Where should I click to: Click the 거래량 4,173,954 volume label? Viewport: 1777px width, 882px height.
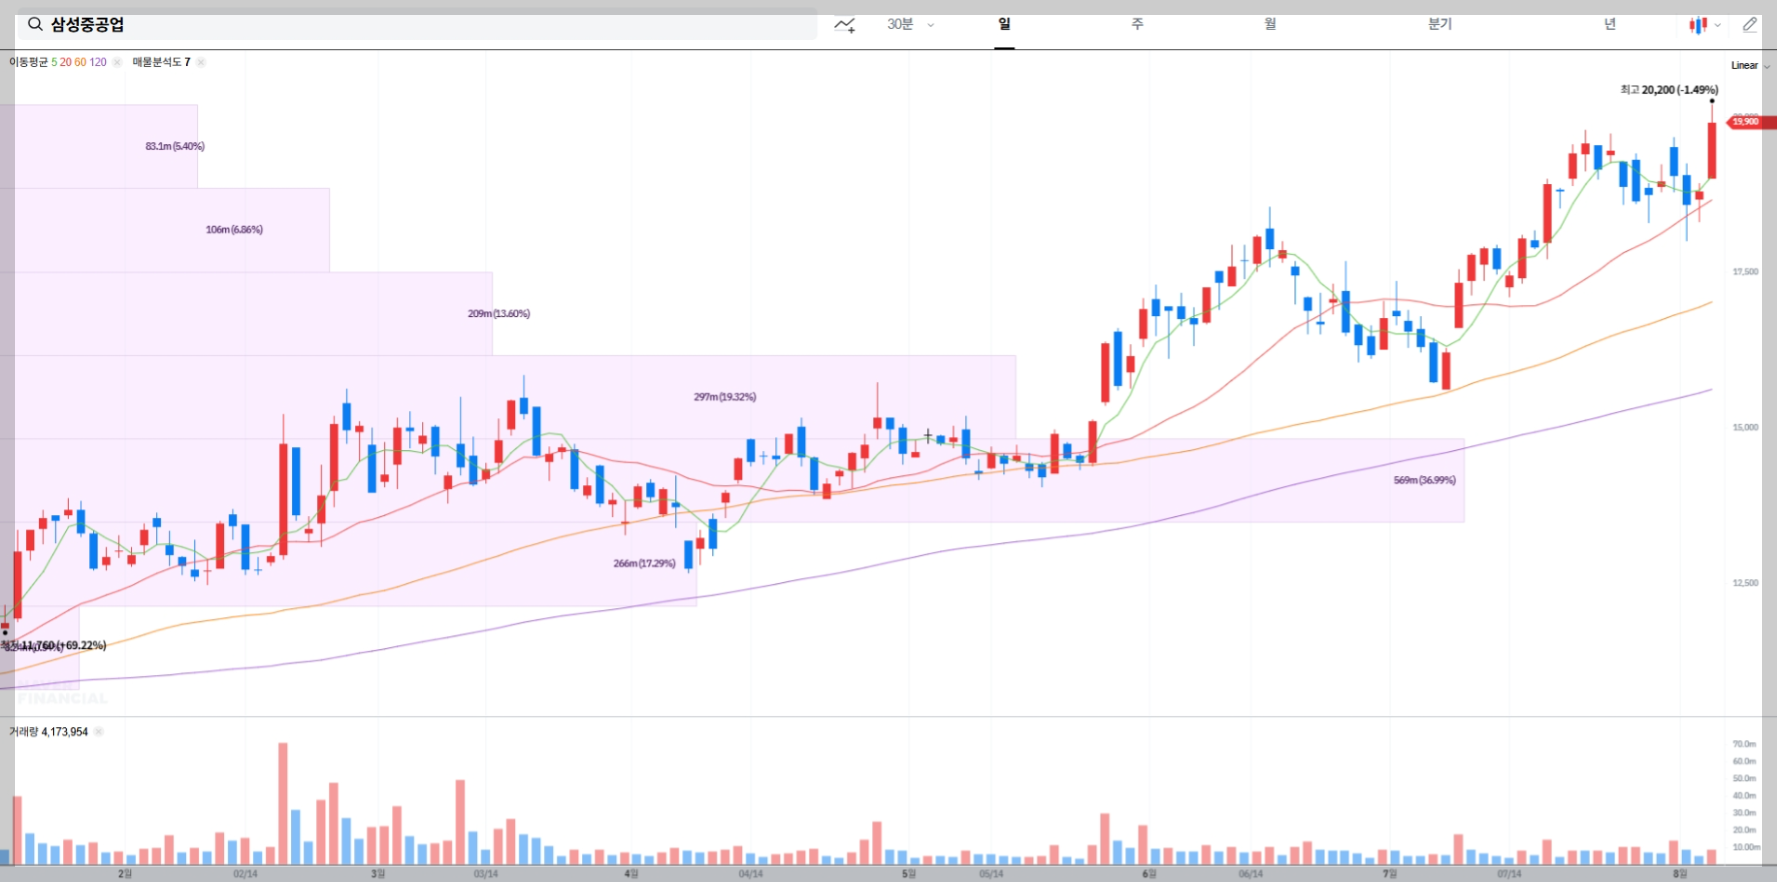(49, 732)
